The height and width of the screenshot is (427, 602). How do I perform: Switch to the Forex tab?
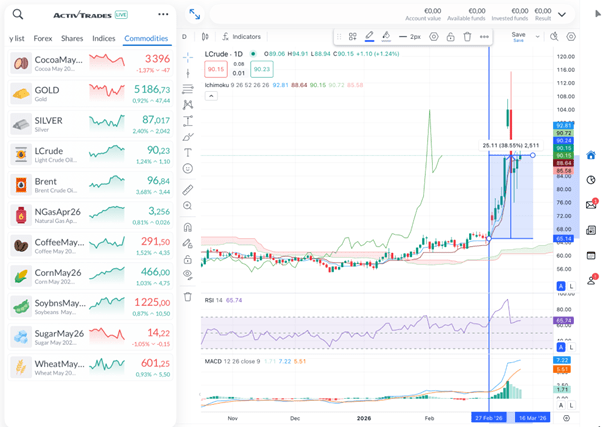43,38
